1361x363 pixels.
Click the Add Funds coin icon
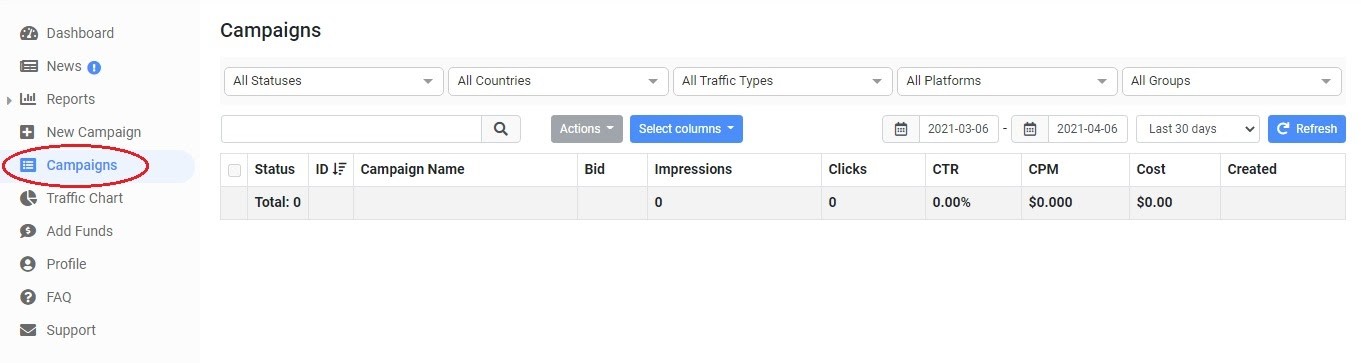pos(28,231)
